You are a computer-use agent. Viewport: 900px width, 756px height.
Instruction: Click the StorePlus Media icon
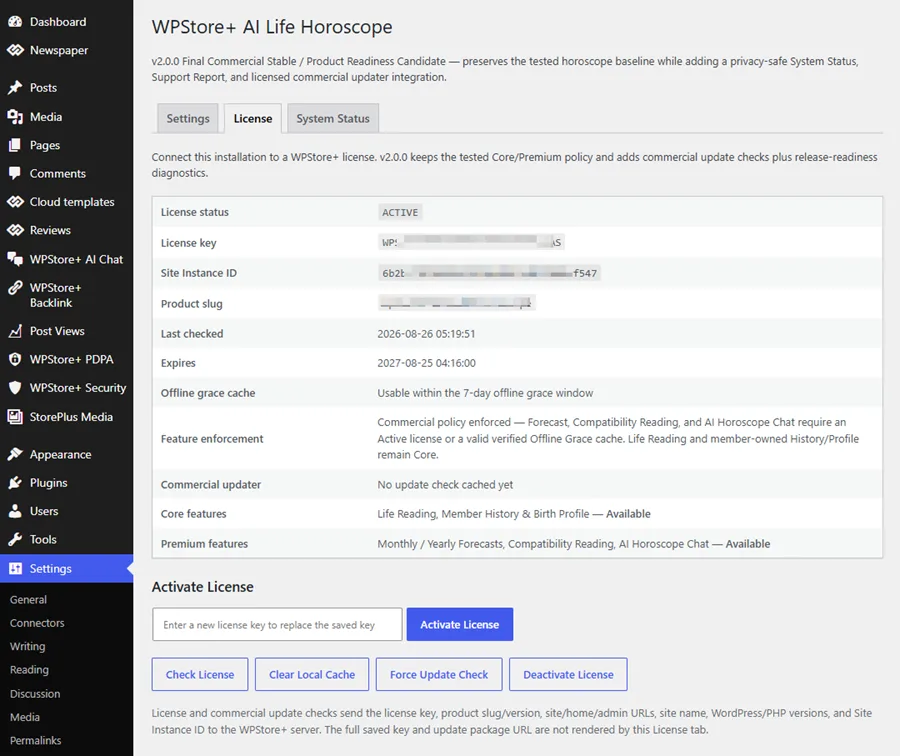(x=15, y=417)
